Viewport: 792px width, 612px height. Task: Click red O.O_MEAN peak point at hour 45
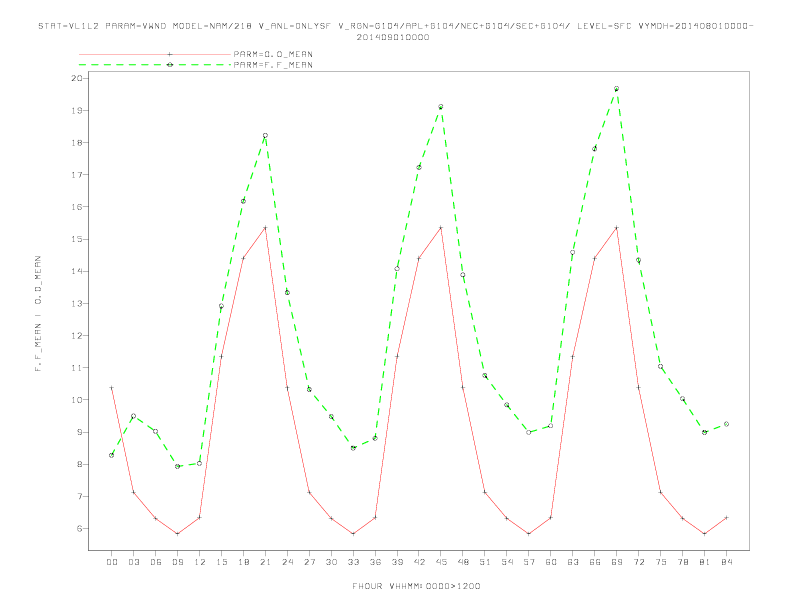[x=440, y=228]
